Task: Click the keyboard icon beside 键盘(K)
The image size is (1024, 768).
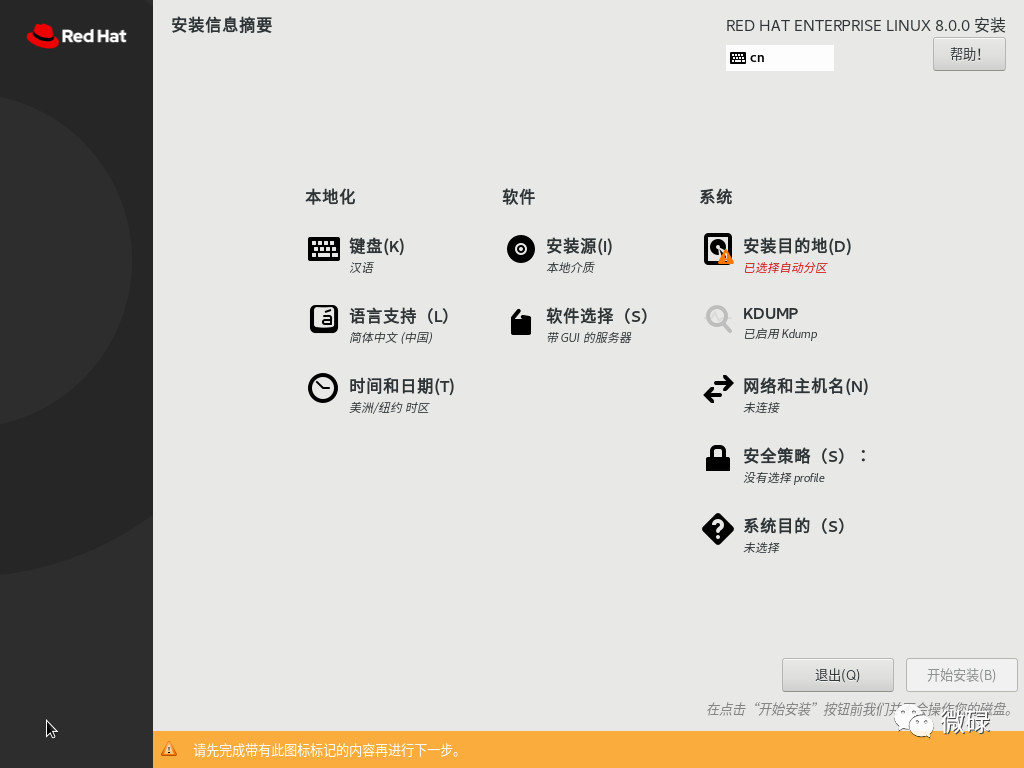Action: click(323, 249)
